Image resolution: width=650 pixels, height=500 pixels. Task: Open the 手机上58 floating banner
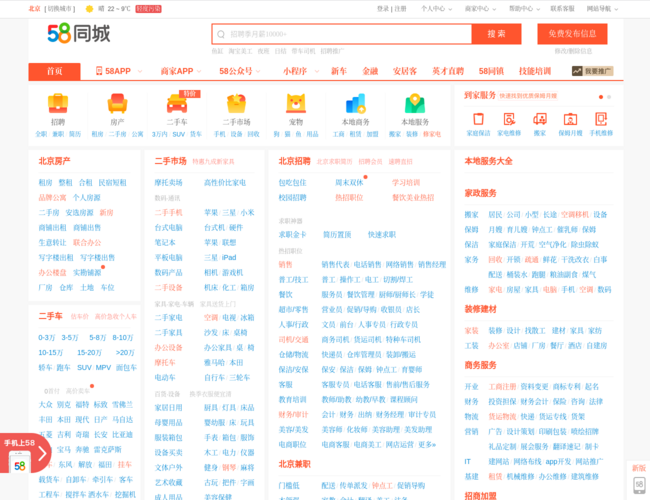click(25, 453)
